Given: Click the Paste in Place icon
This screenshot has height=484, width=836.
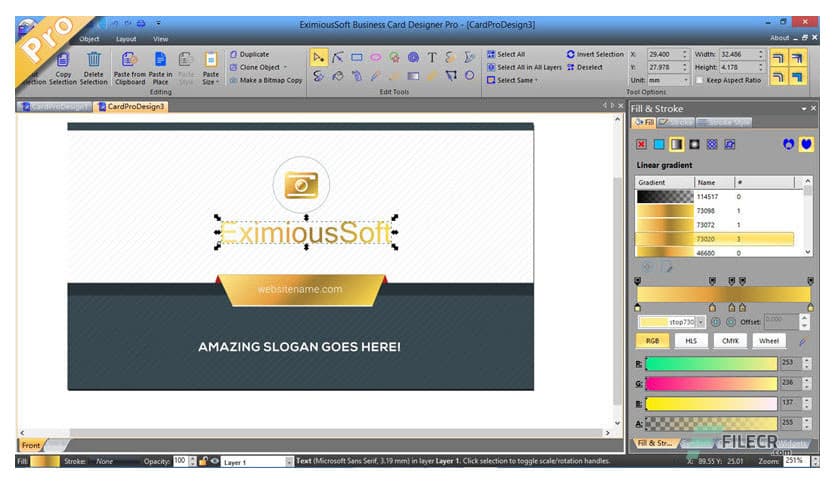Looking at the screenshot, I should (160, 60).
